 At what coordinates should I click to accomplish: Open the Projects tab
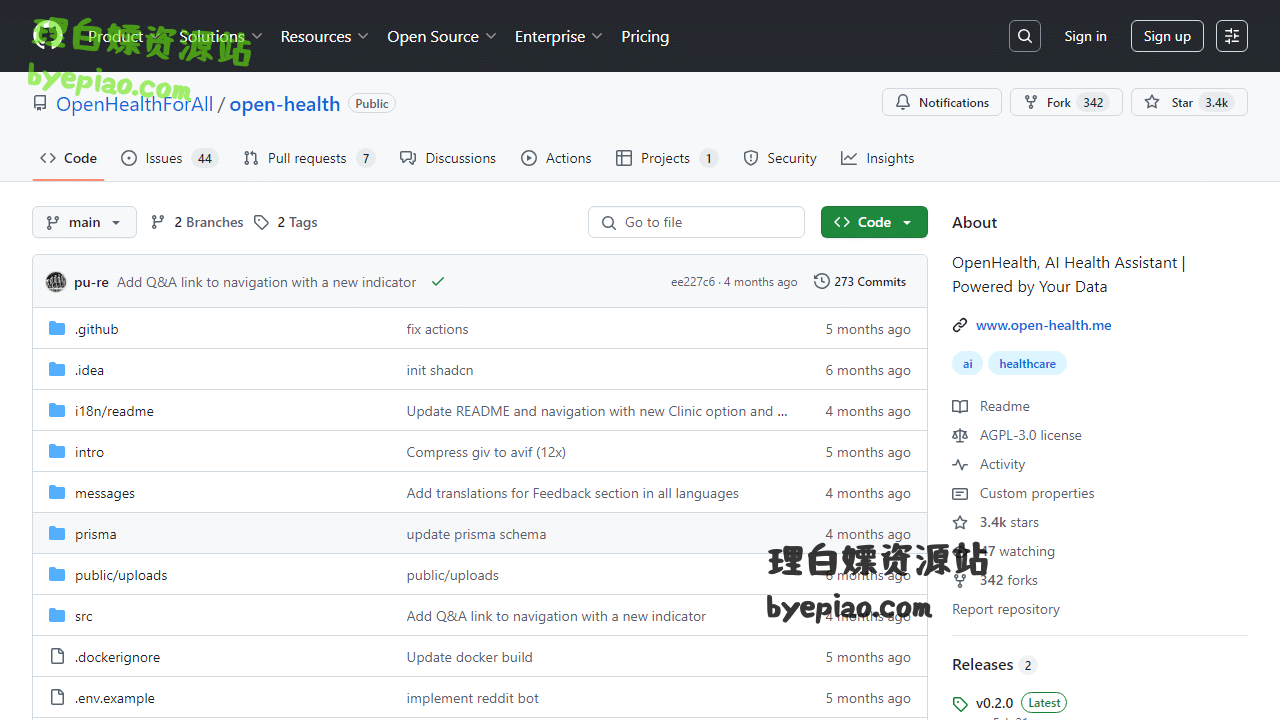pyautogui.click(x=667, y=158)
